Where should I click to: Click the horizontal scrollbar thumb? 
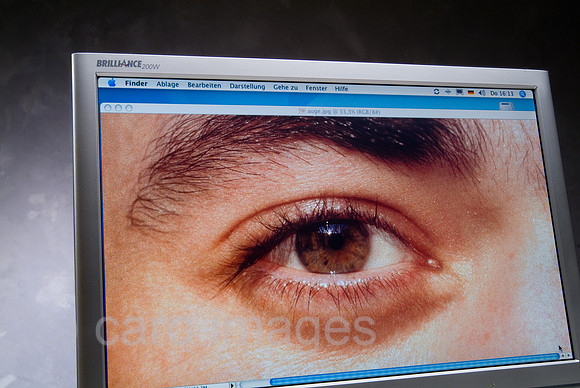click(x=414, y=368)
